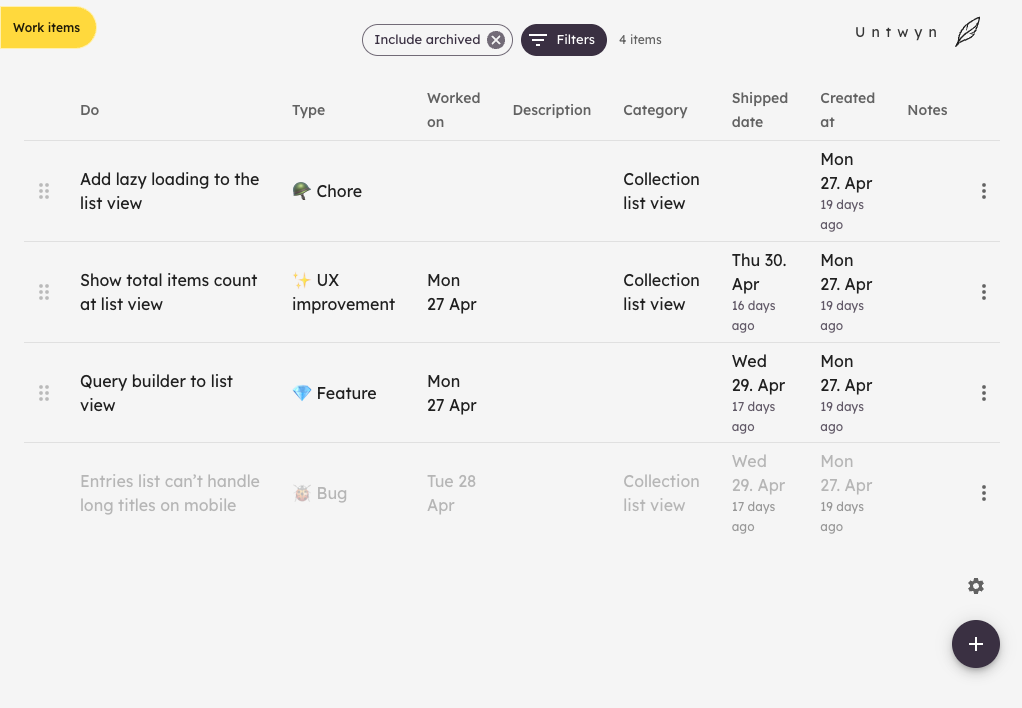Open row menu for Query builder item
The width and height of the screenshot is (1022, 708).
tap(984, 393)
